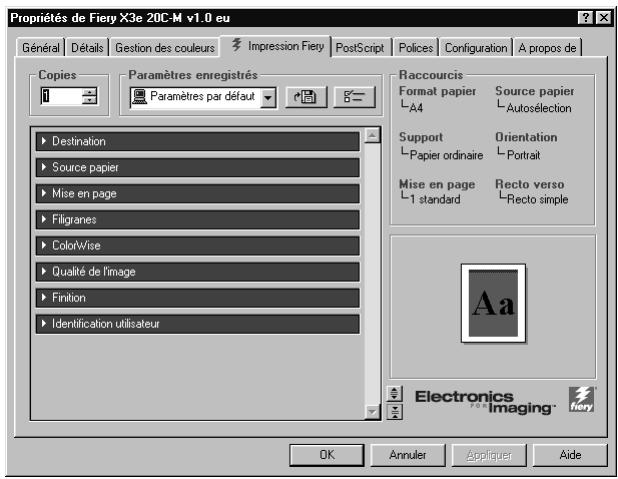This screenshot has width=618, height=479.
Task: Click the collapse-all arrows icon near Electronics
Action: 395,412
